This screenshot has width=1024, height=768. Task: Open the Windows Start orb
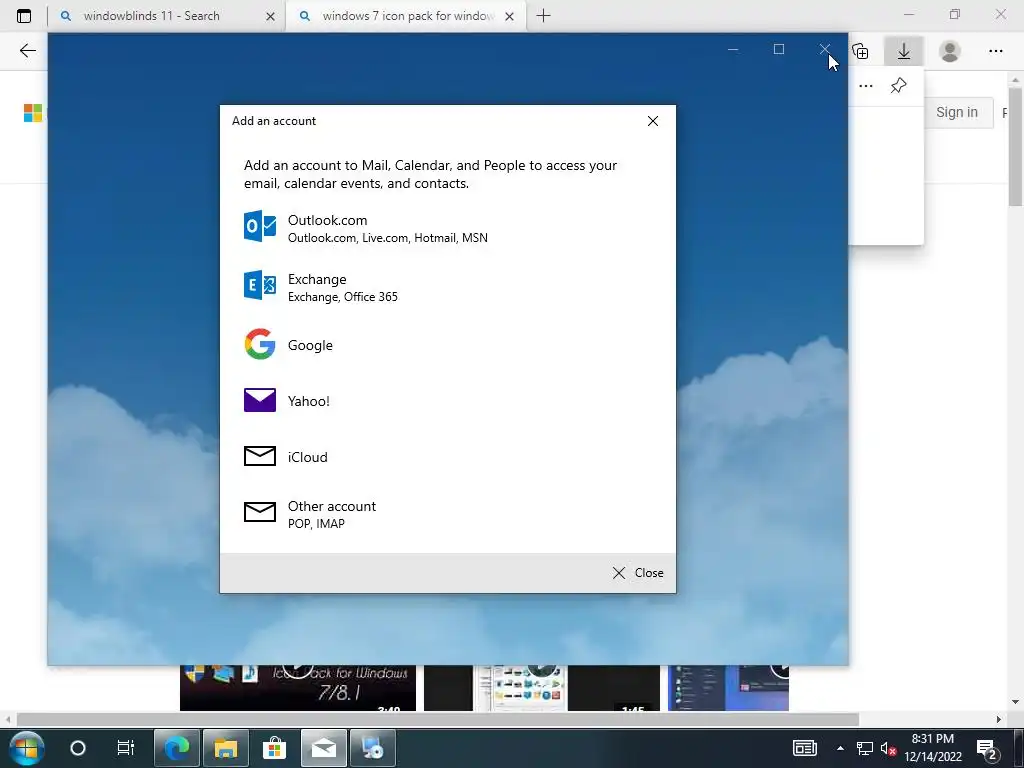pyautogui.click(x=27, y=748)
